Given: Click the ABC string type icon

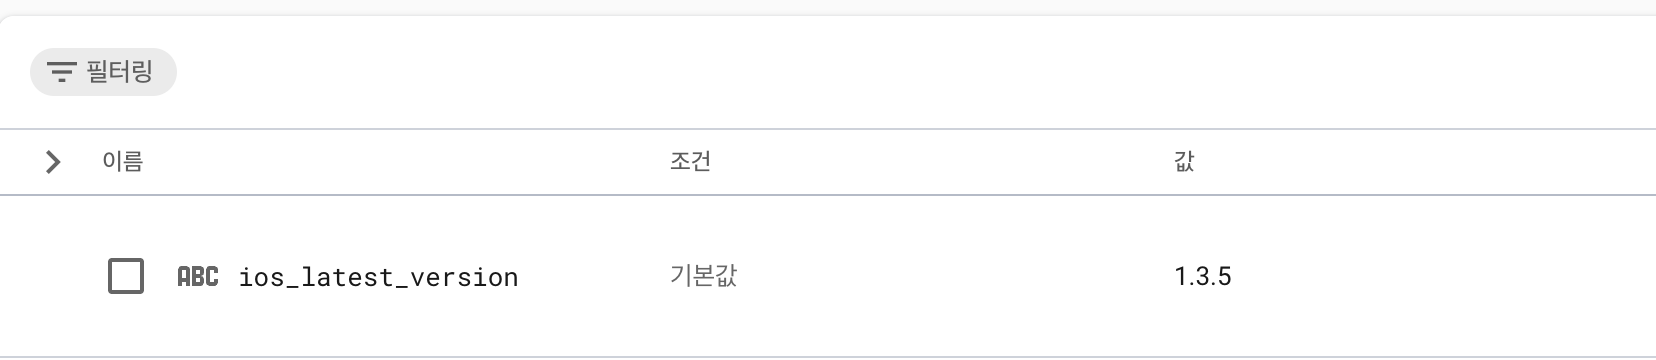Looking at the screenshot, I should 197,276.
